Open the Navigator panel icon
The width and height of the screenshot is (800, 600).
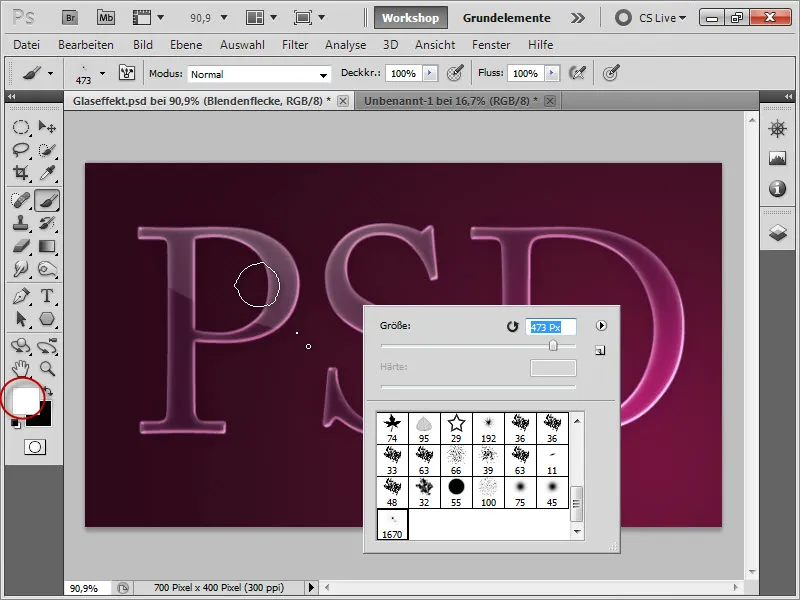777,129
